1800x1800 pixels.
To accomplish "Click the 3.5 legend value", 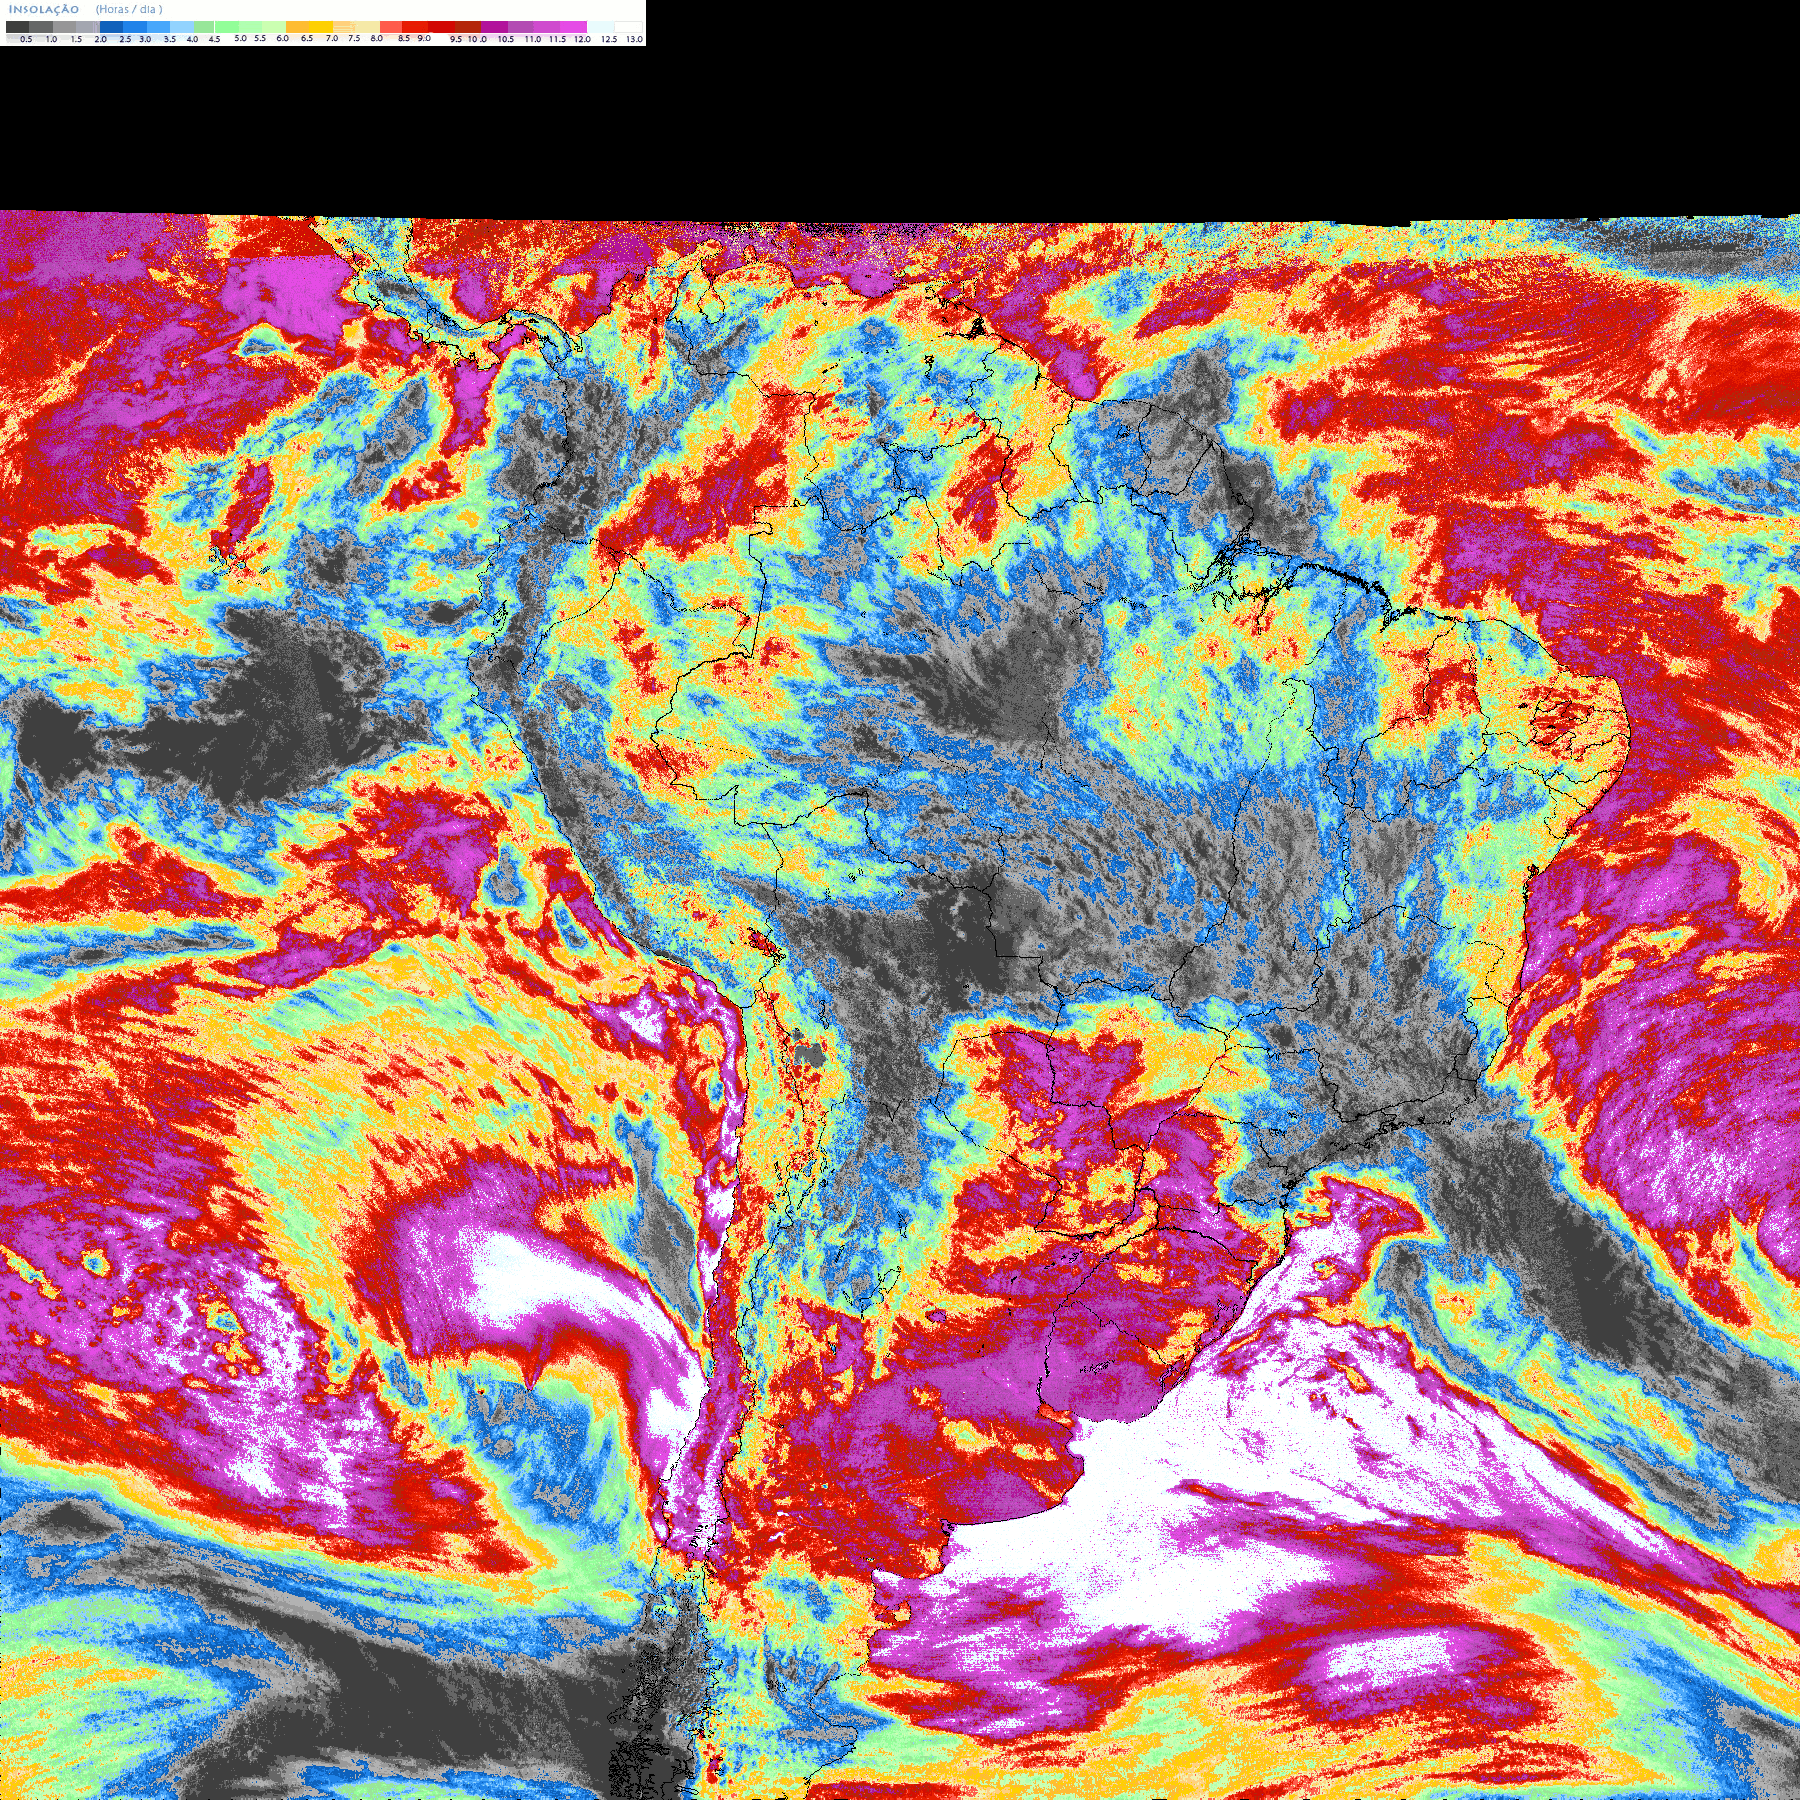I will (170, 39).
